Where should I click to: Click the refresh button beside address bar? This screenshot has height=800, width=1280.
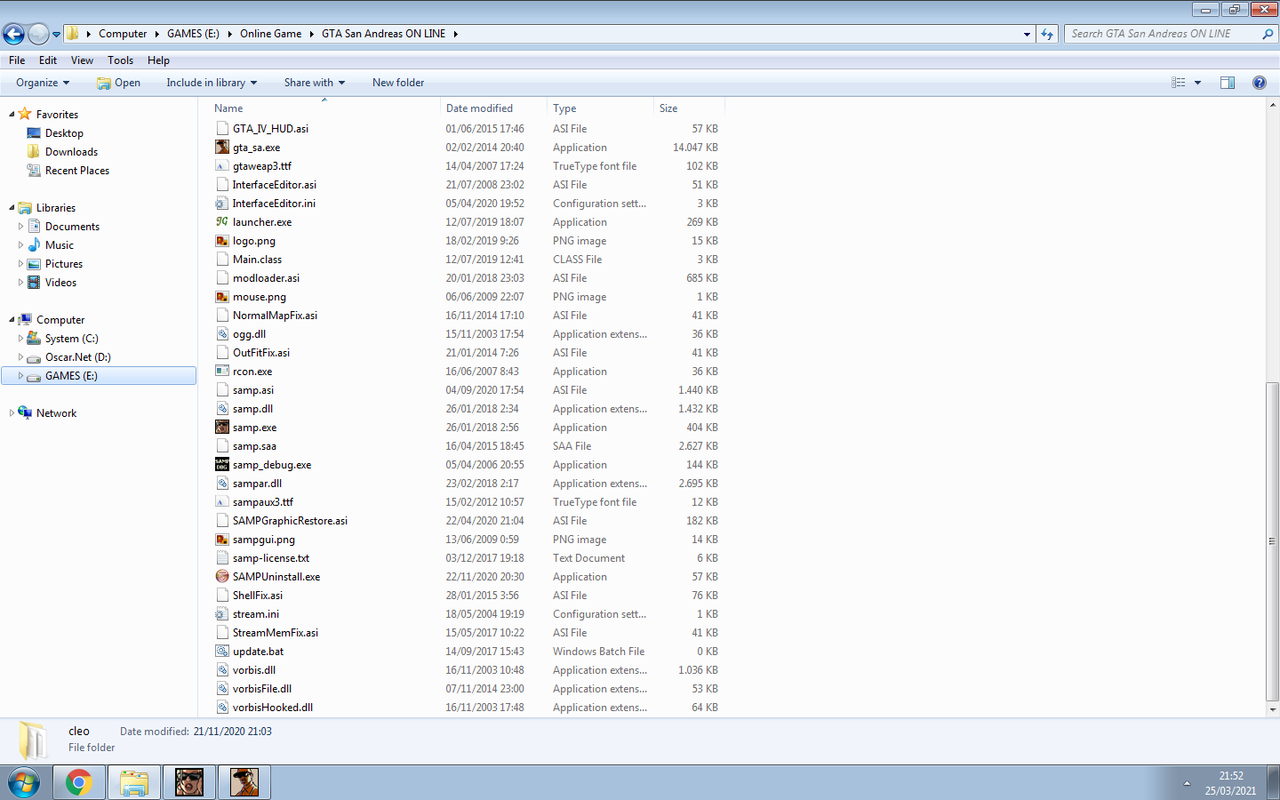click(1047, 34)
